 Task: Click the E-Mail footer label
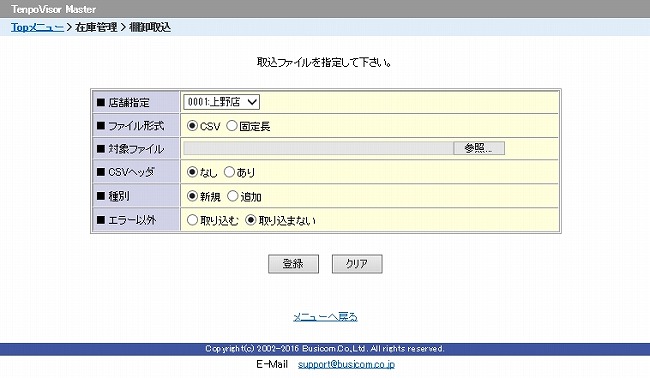272,364
